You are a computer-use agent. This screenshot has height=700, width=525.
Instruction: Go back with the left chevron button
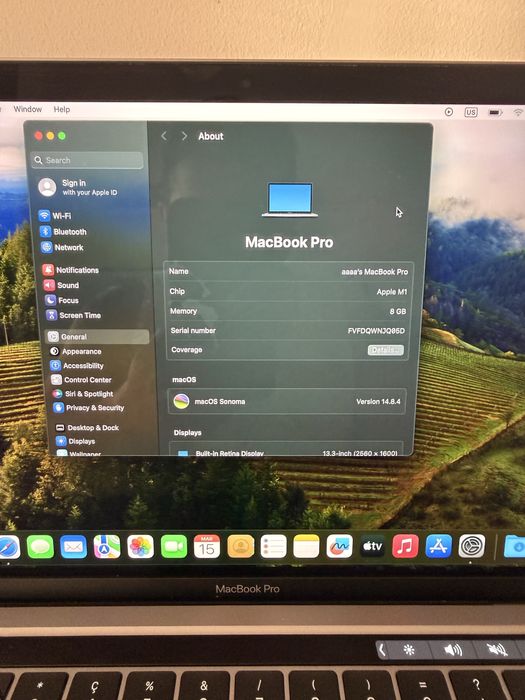click(x=164, y=136)
